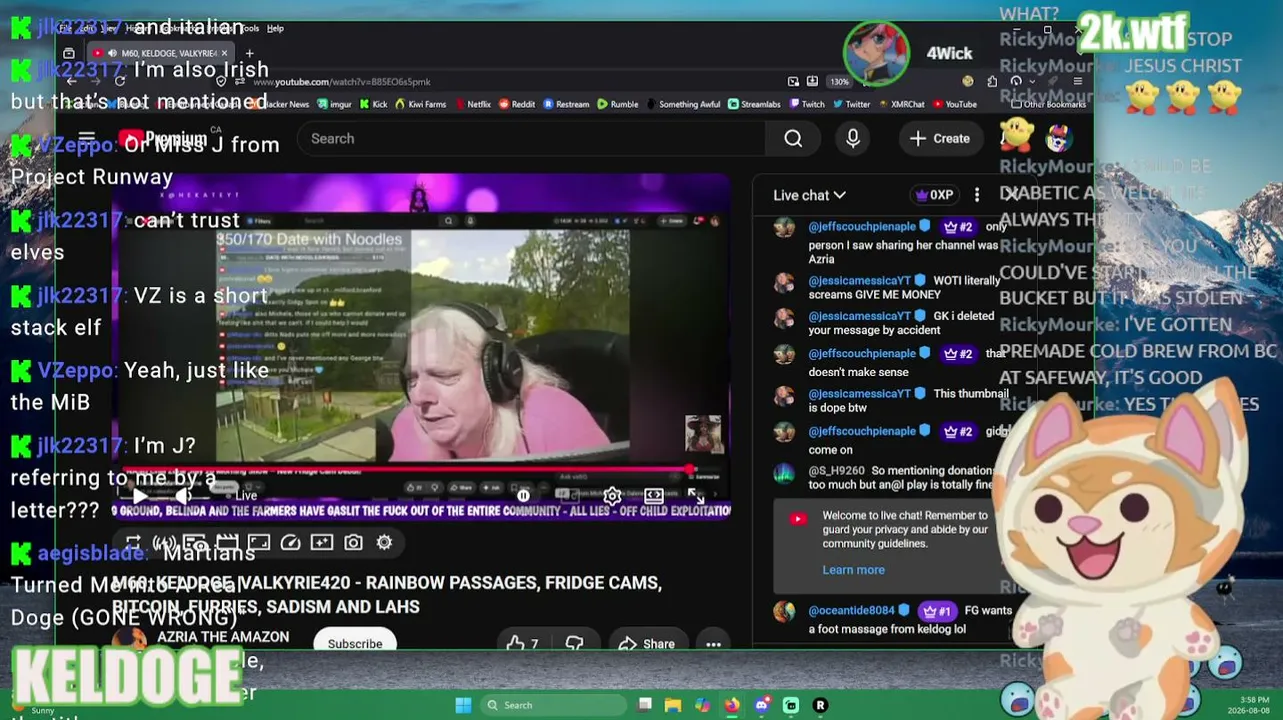Open the Kiwi Farms bookmark
This screenshot has width=1283, height=720.
420,104
